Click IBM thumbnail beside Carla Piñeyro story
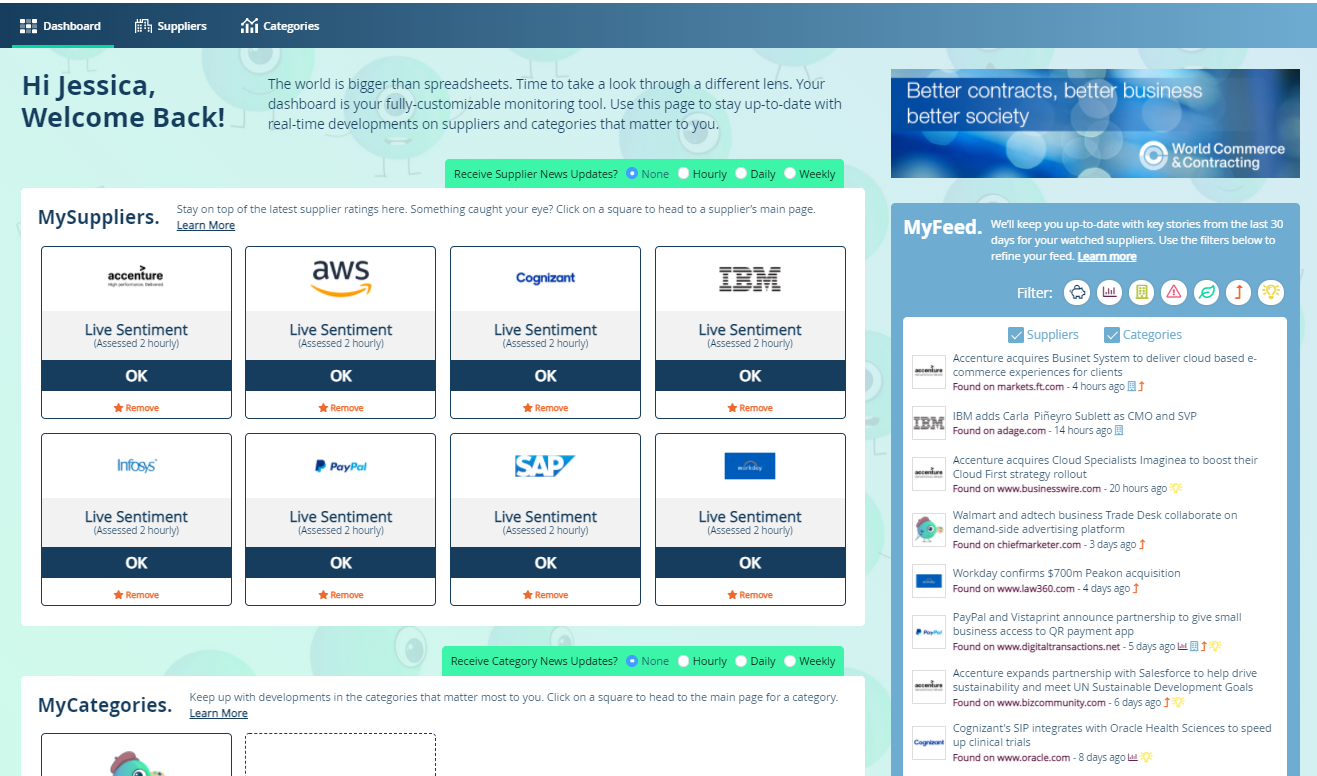This screenshot has width=1317, height=776. 929,423
